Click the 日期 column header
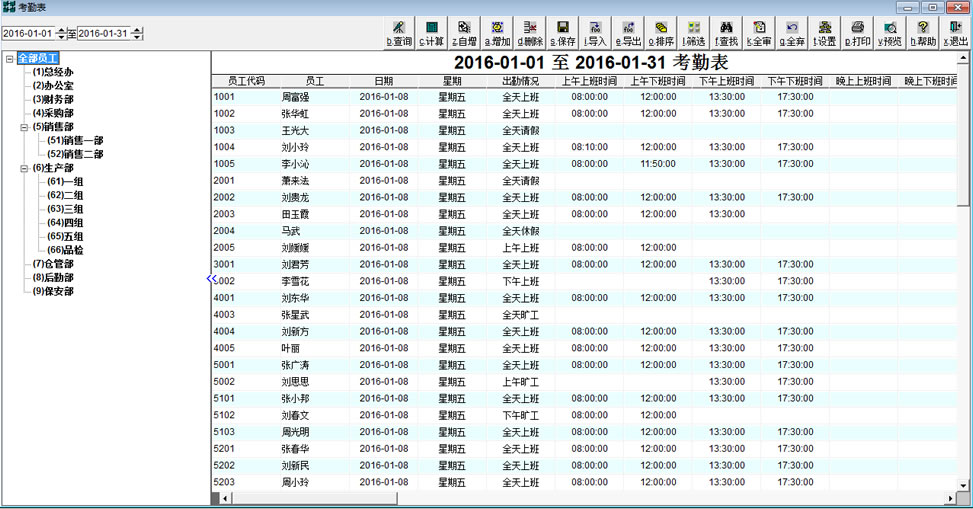 (x=383, y=81)
